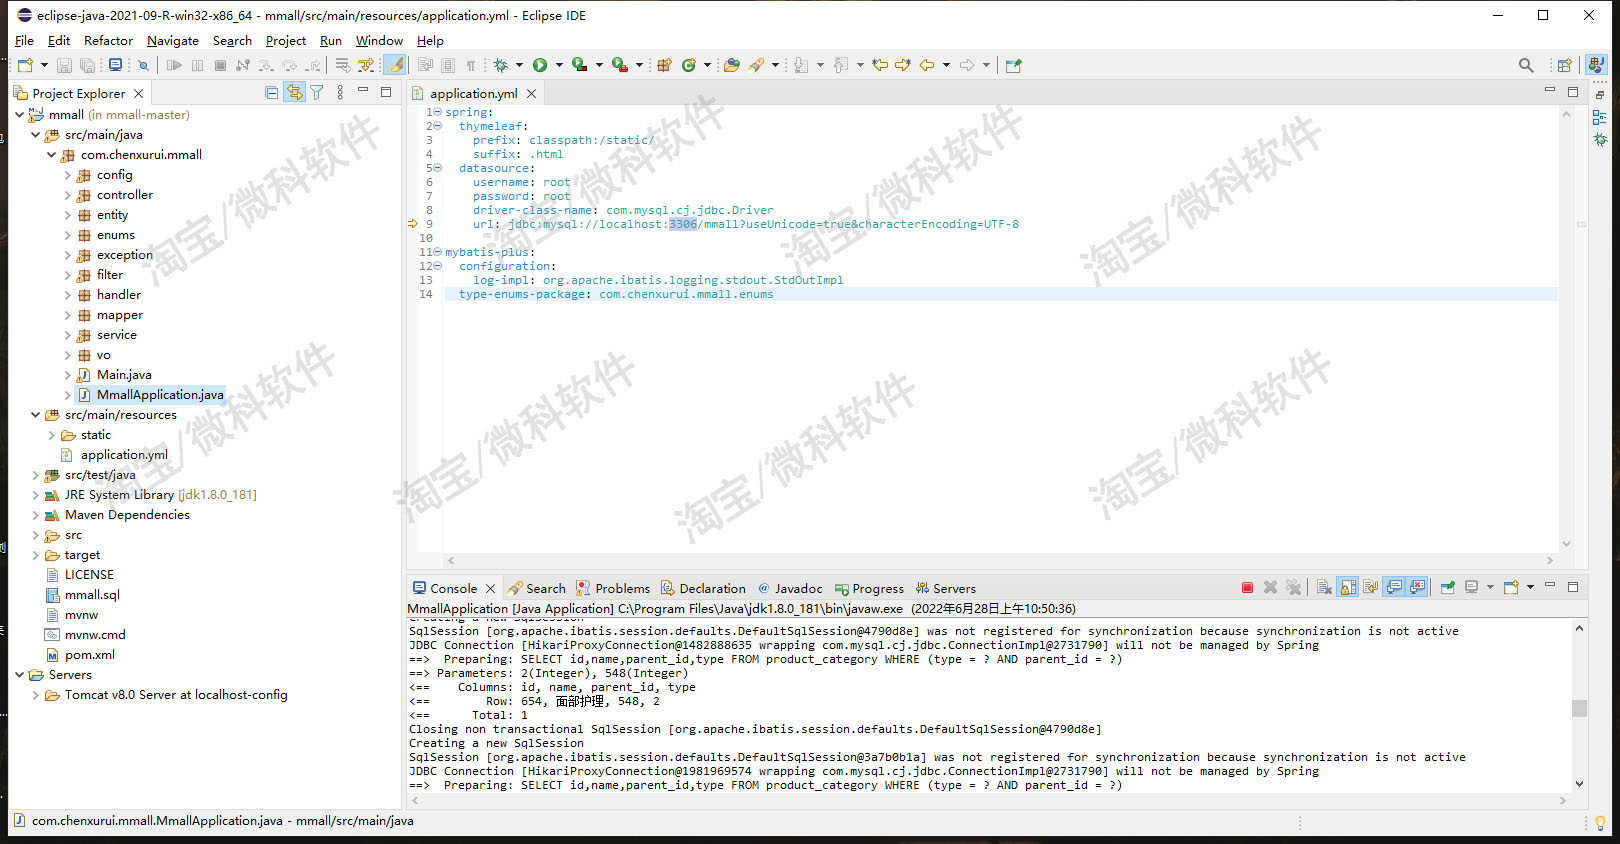
Task: Switch to the Servers tab
Action: pos(945,588)
